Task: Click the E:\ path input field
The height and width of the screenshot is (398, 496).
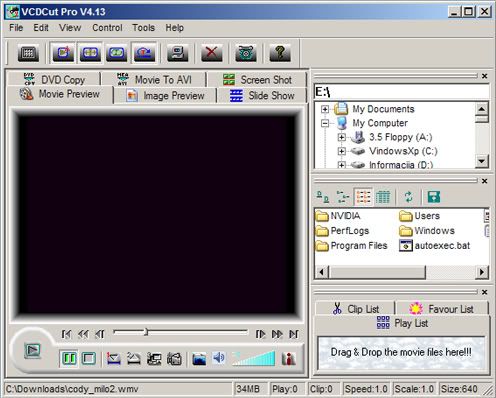Action: [x=401, y=92]
